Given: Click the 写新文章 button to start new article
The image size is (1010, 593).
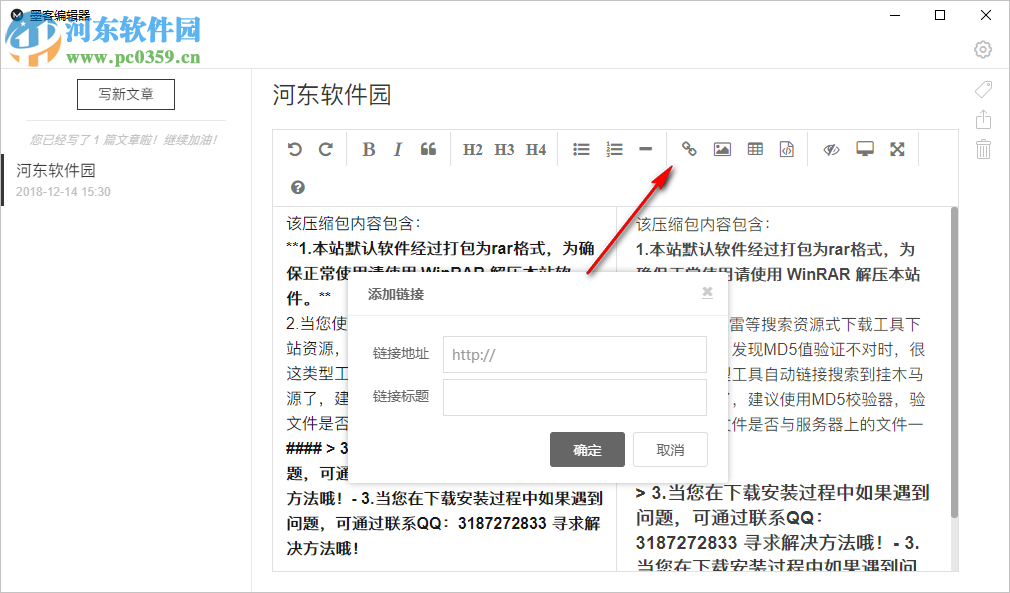Looking at the screenshot, I should point(125,94).
